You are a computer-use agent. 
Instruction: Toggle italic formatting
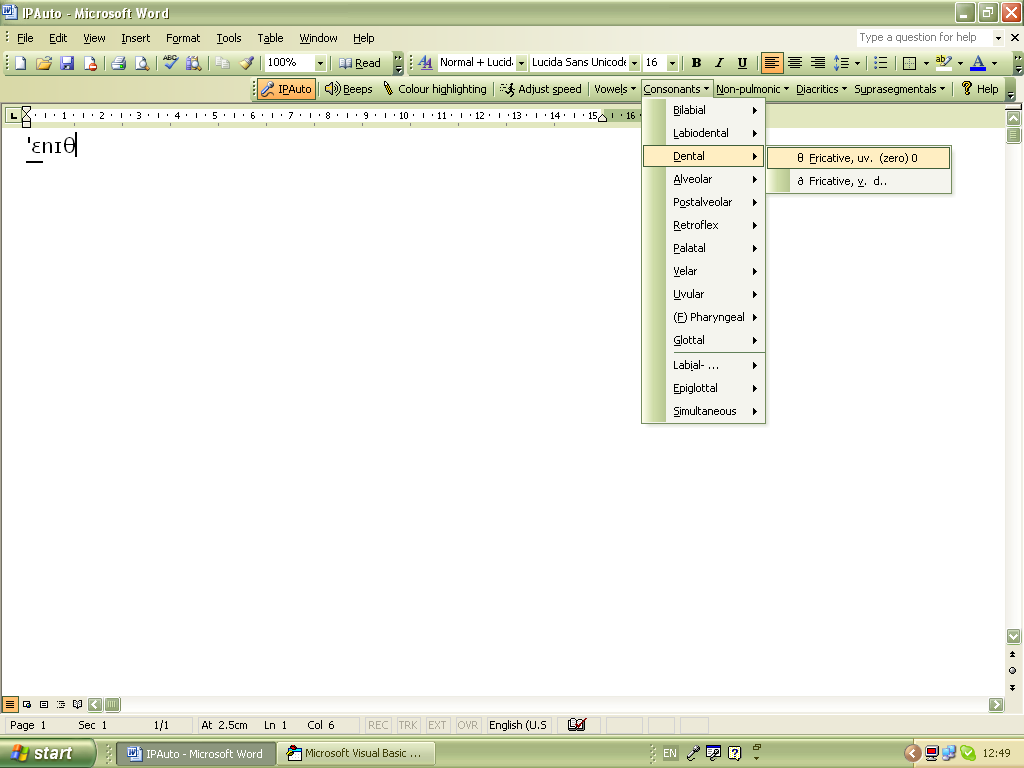(x=719, y=63)
